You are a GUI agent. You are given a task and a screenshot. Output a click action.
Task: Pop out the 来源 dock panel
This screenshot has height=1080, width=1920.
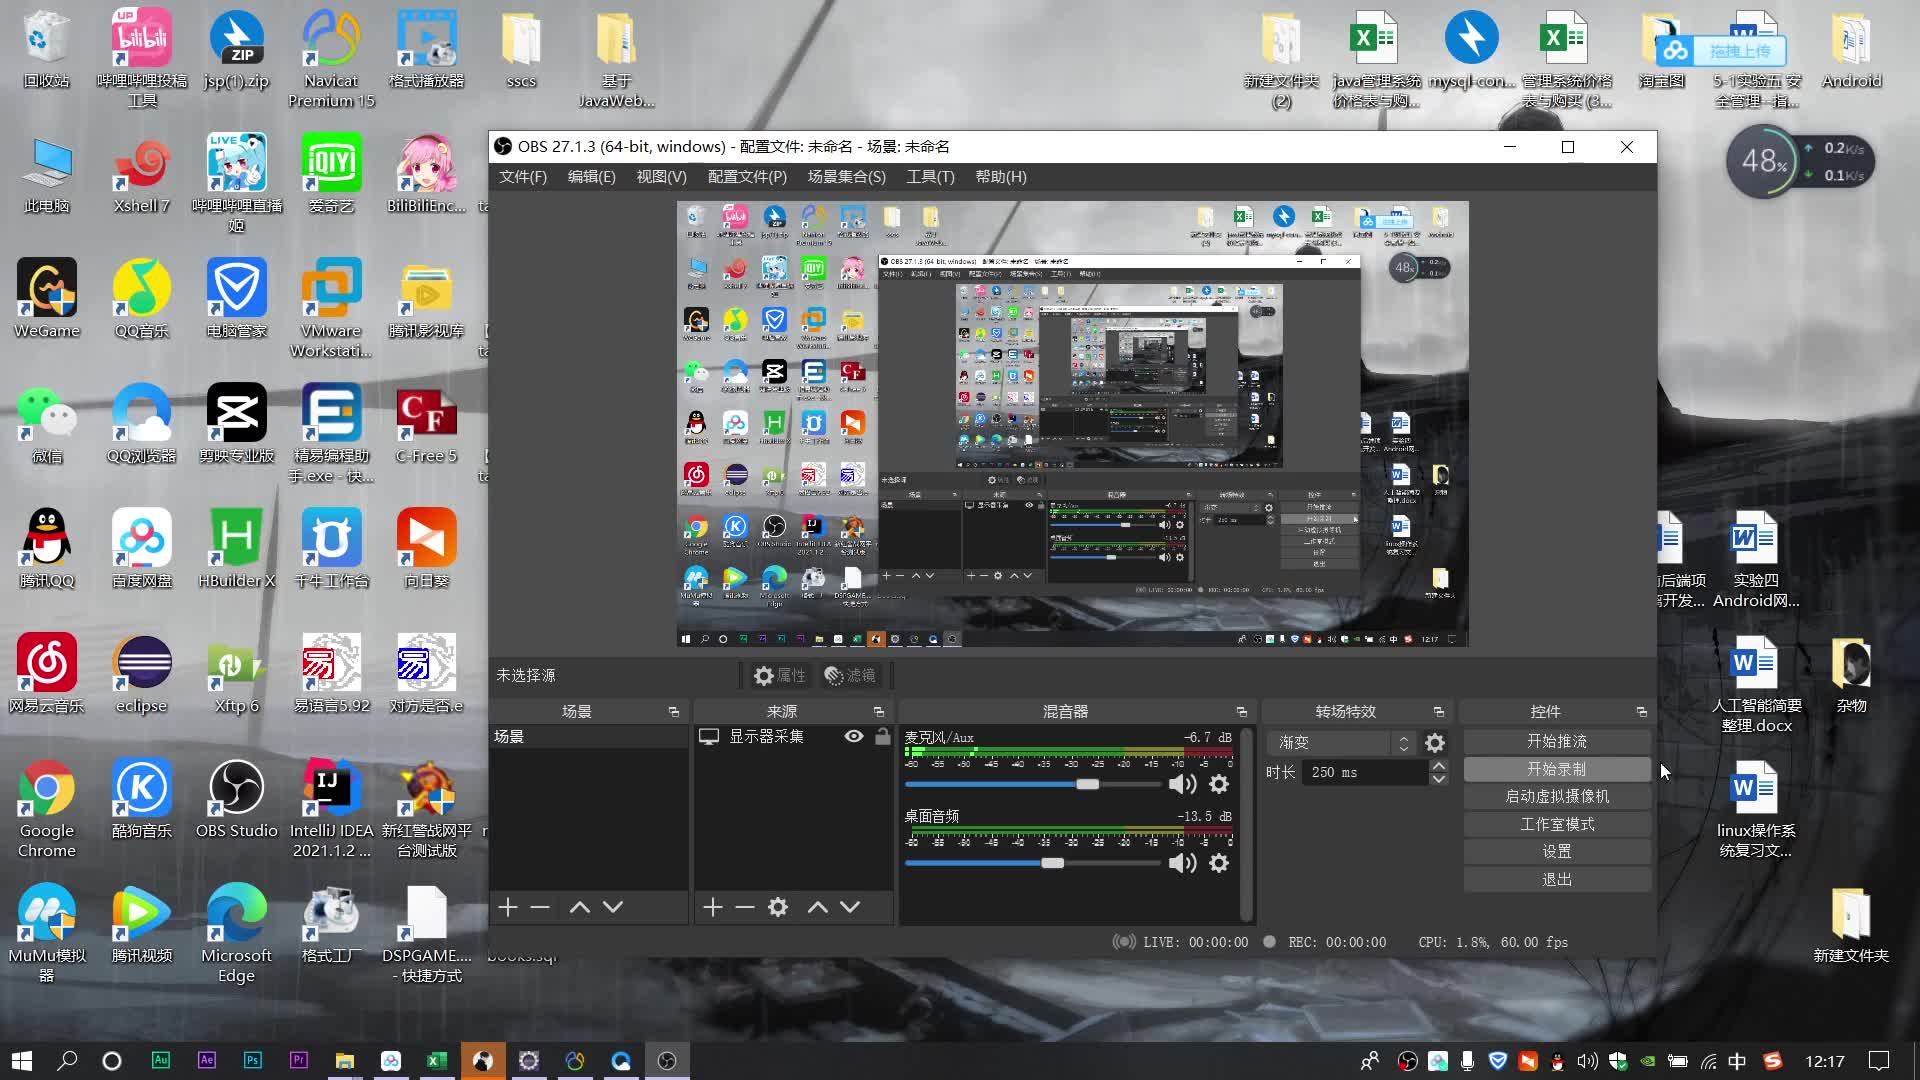879,712
